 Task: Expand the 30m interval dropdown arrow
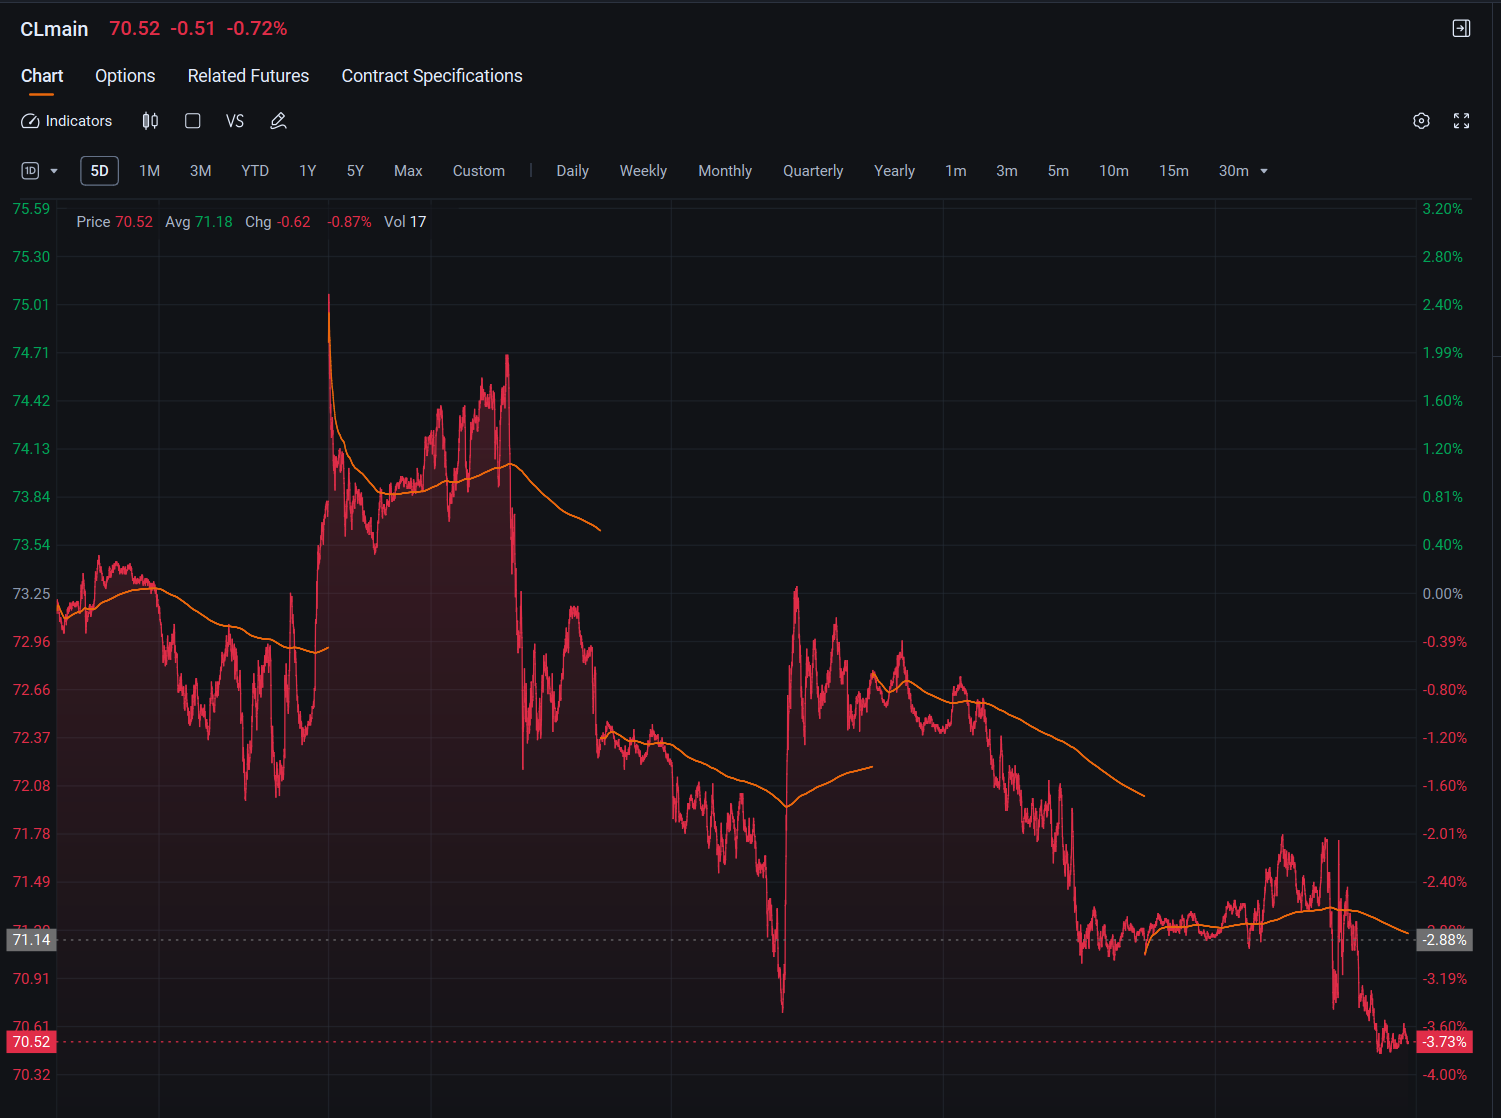coord(1264,171)
